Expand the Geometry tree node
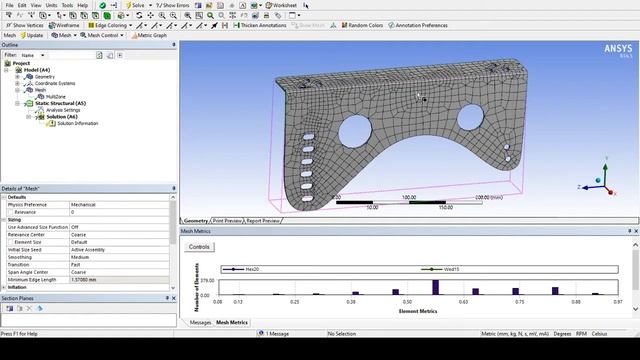This screenshot has width=640, height=360. tap(18, 77)
